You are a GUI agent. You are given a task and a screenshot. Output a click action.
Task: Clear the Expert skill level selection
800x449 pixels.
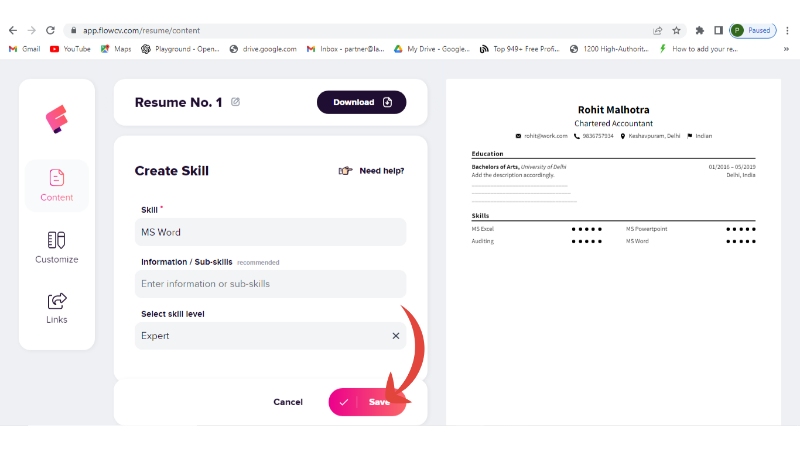[395, 336]
